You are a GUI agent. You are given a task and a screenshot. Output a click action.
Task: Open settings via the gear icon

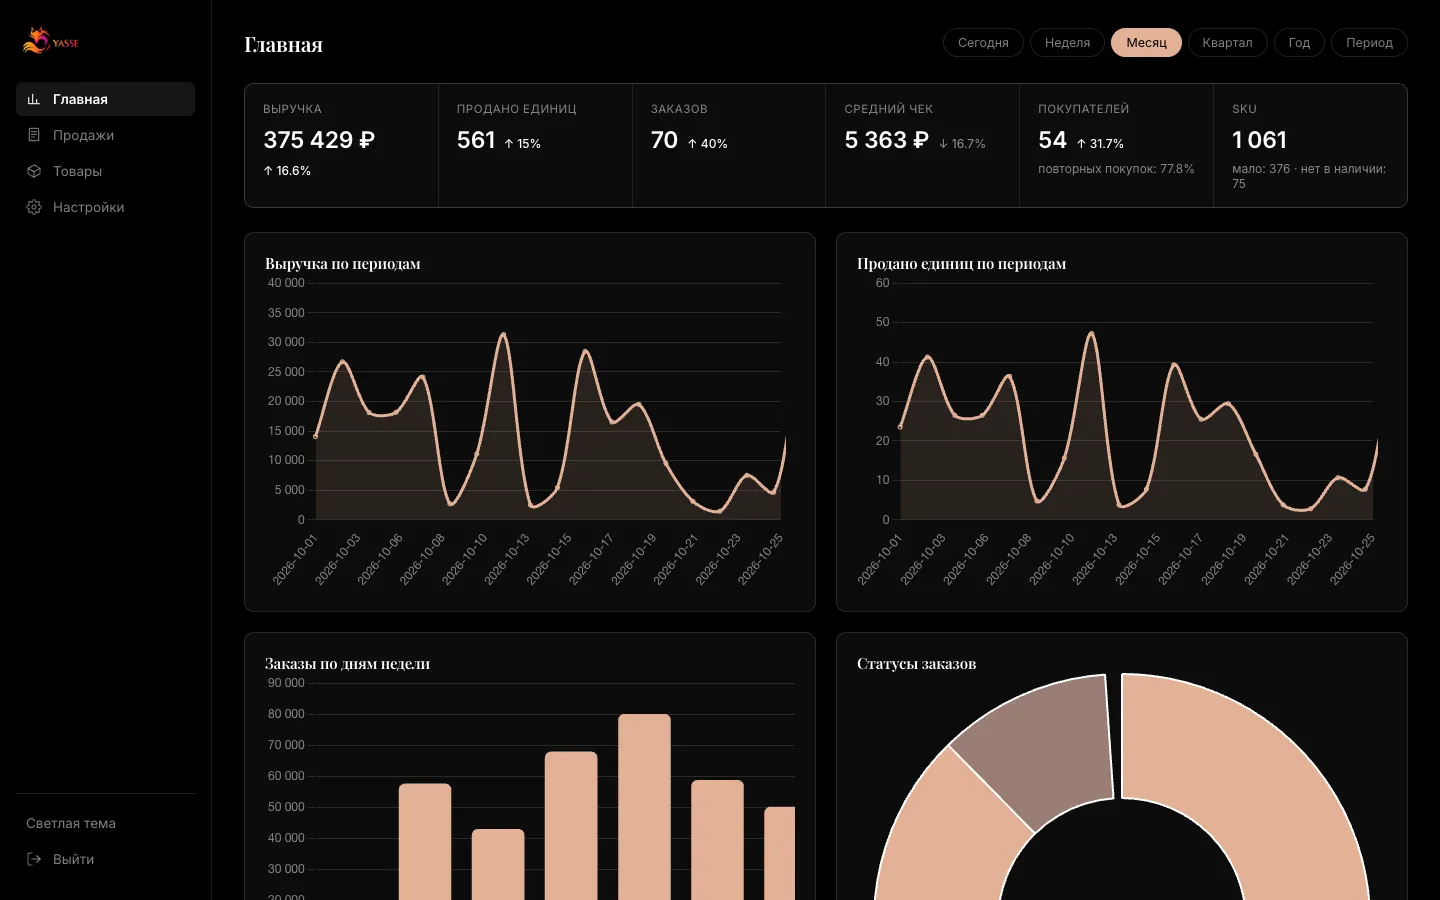click(x=34, y=207)
